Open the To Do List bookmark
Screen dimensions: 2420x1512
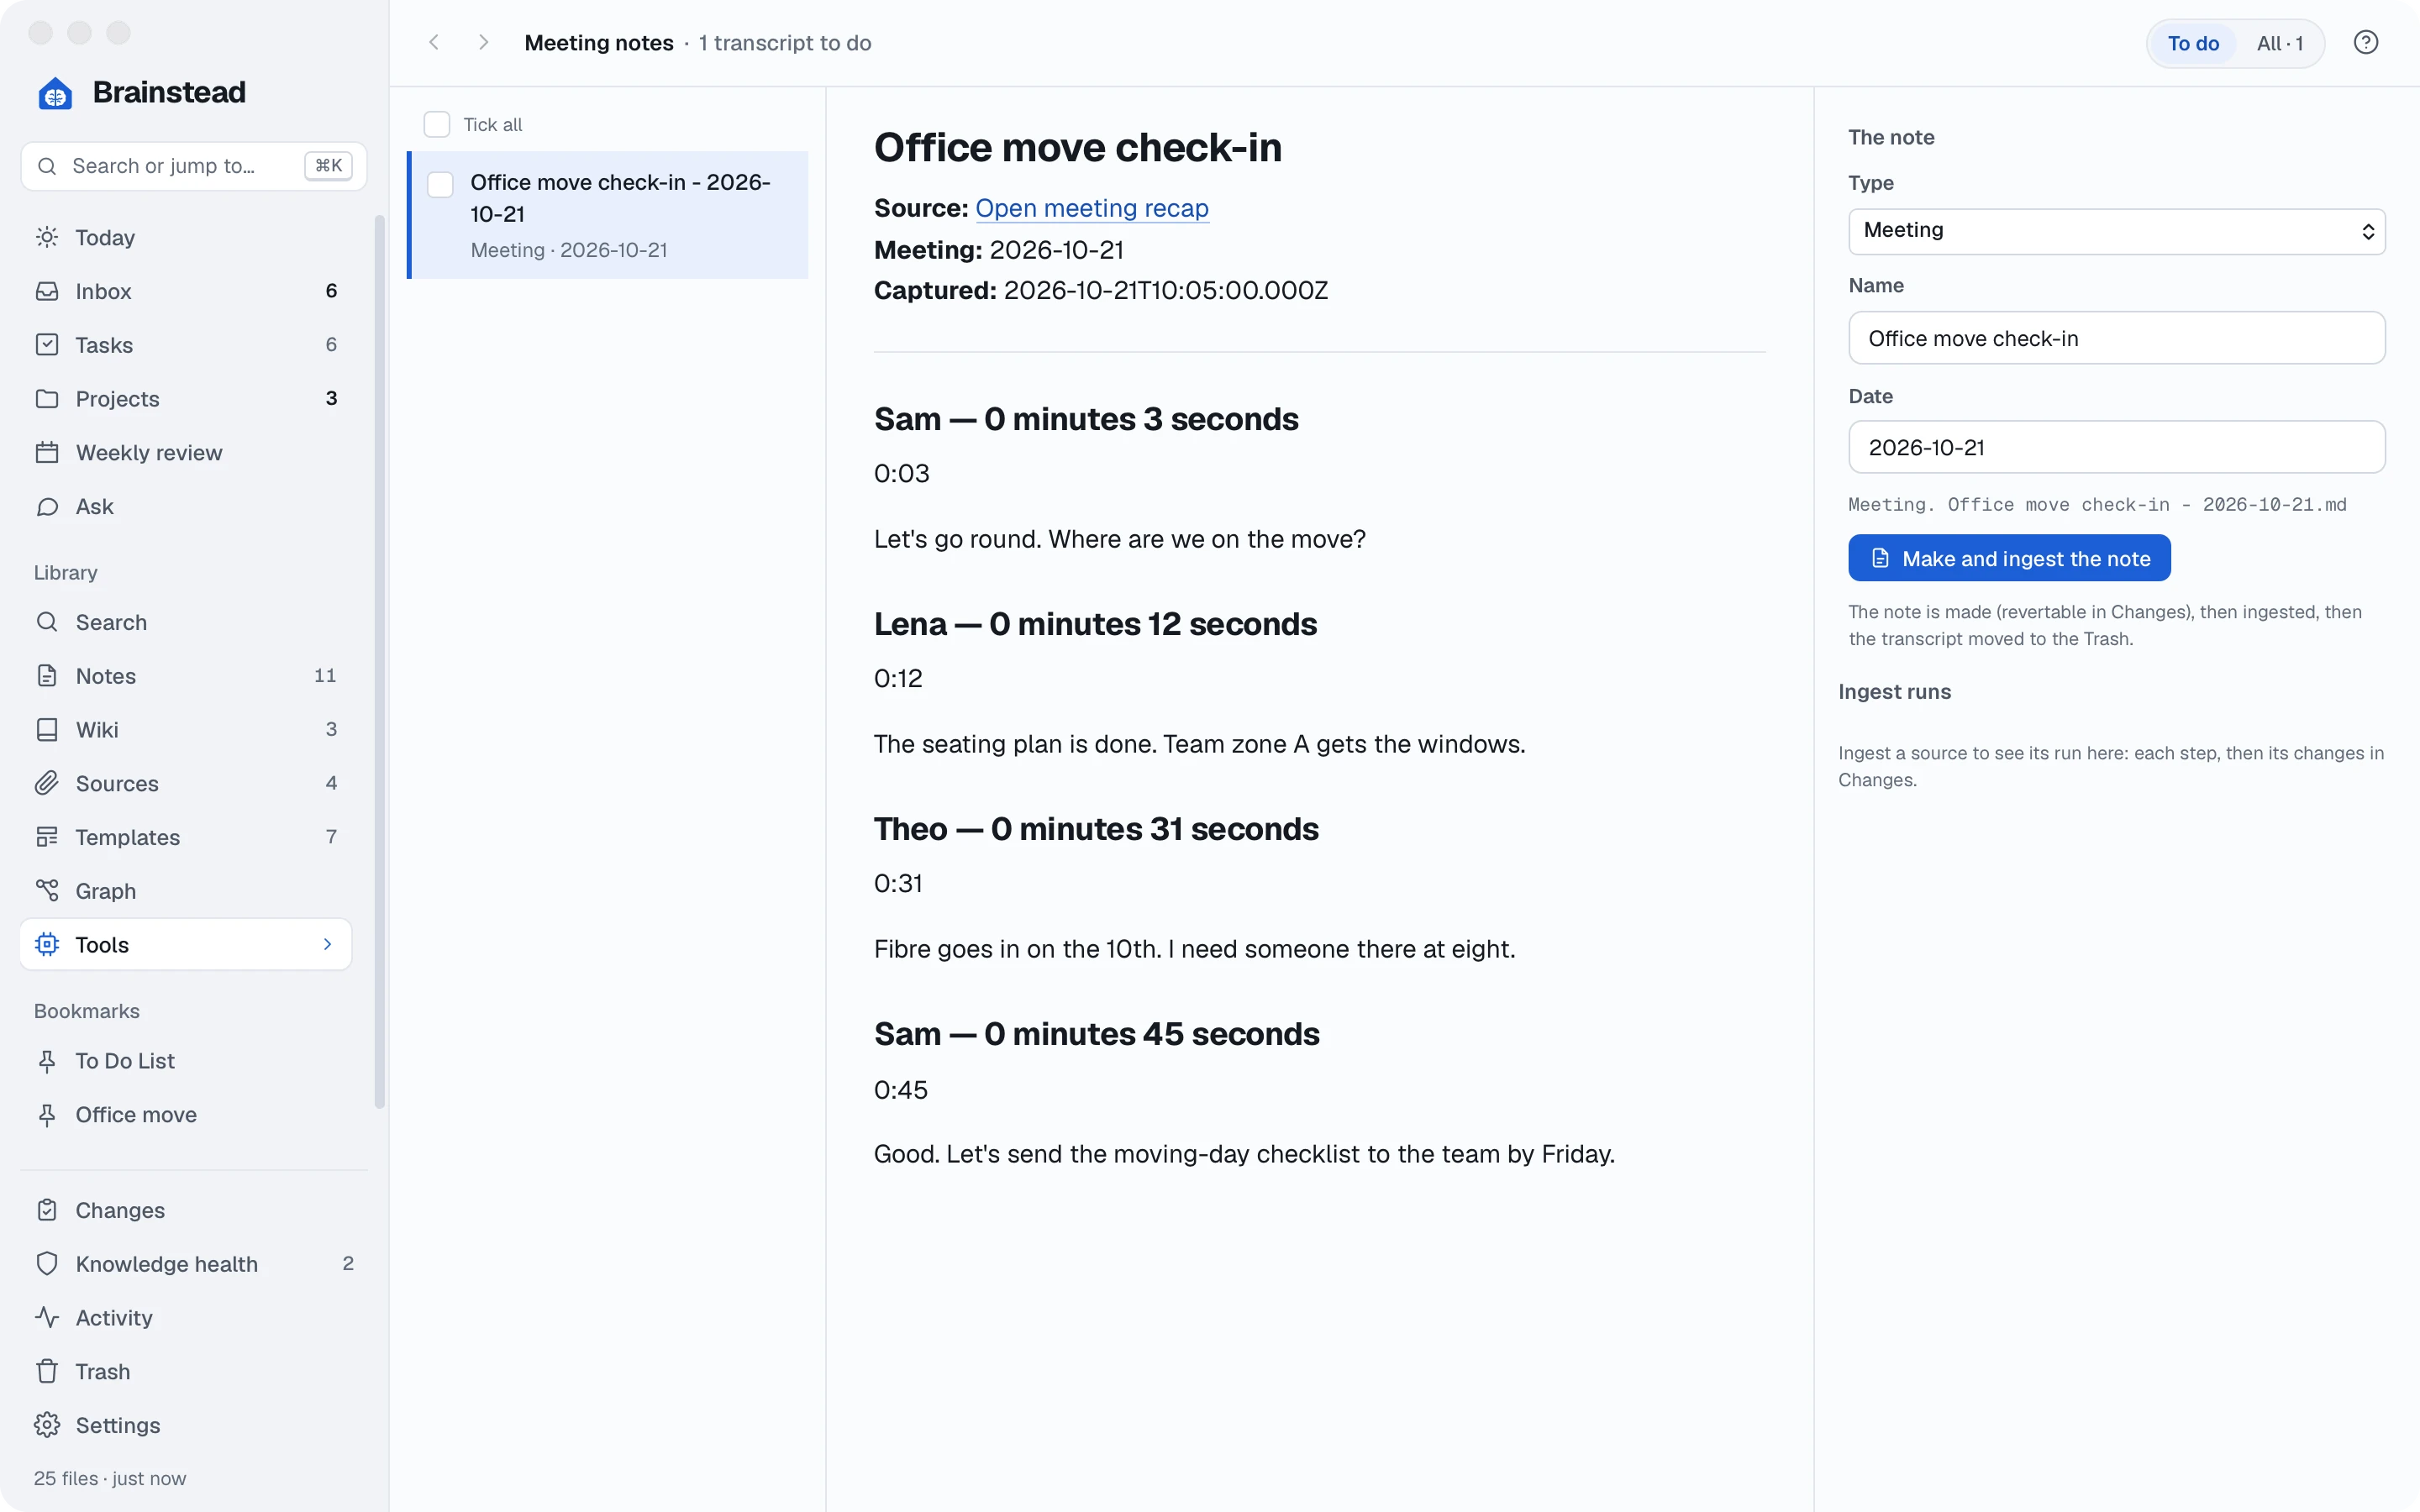(x=186, y=1061)
